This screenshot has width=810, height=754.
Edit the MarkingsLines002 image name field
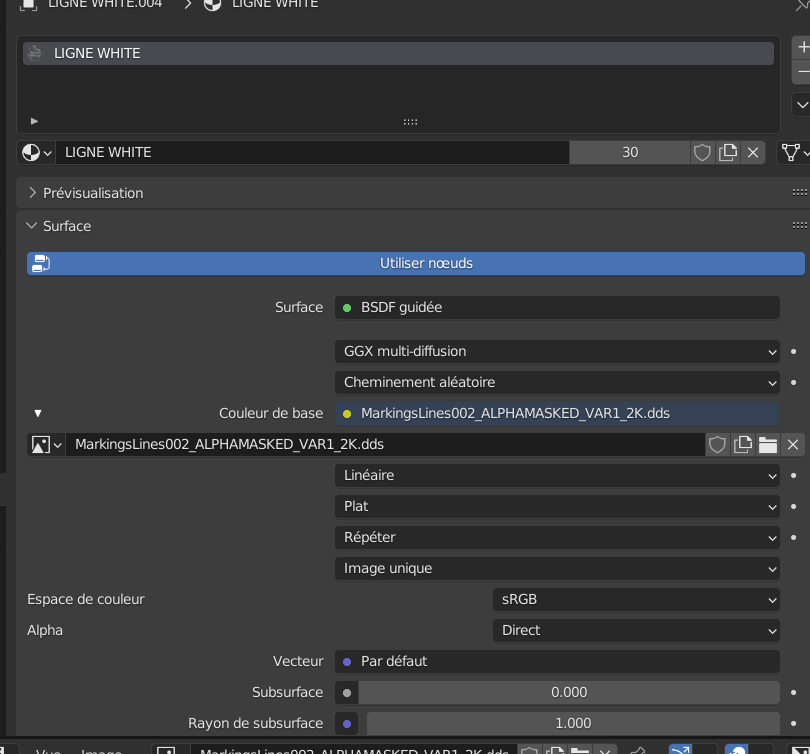click(x=385, y=444)
